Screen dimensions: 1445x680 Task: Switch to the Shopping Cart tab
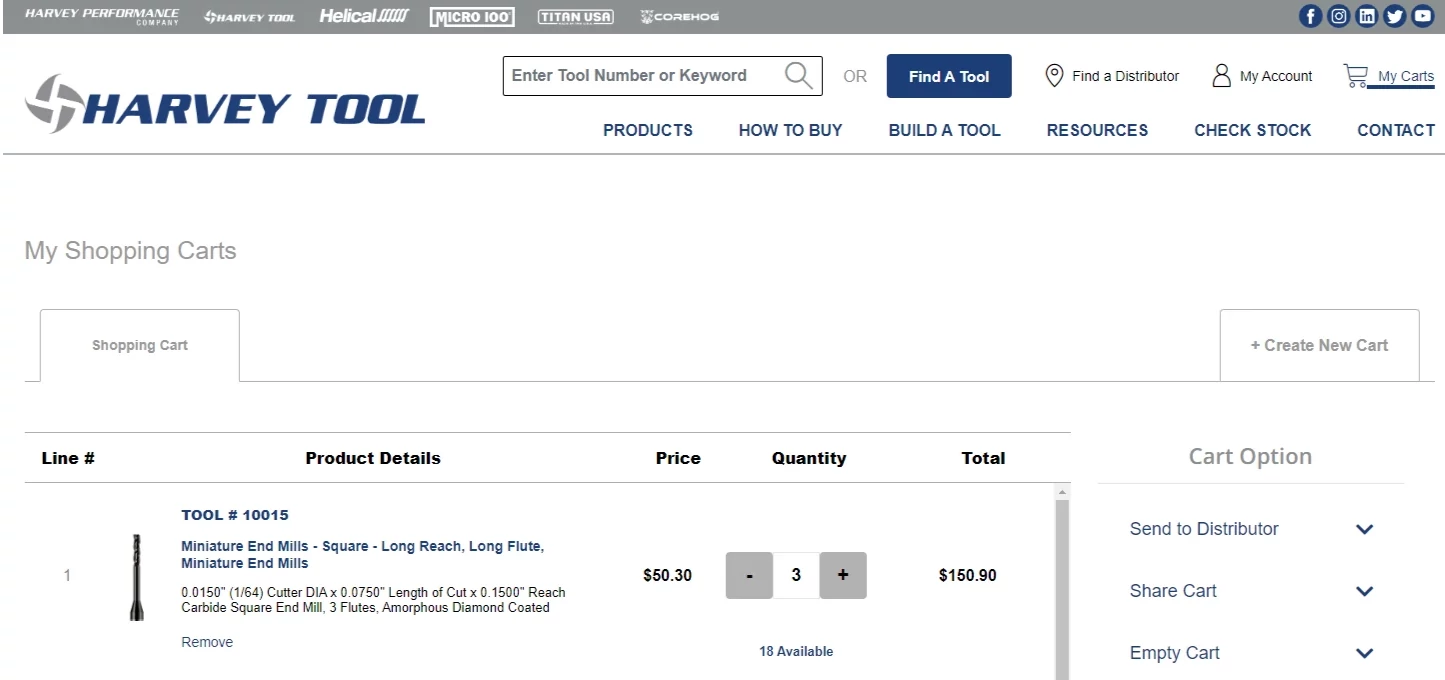[139, 344]
